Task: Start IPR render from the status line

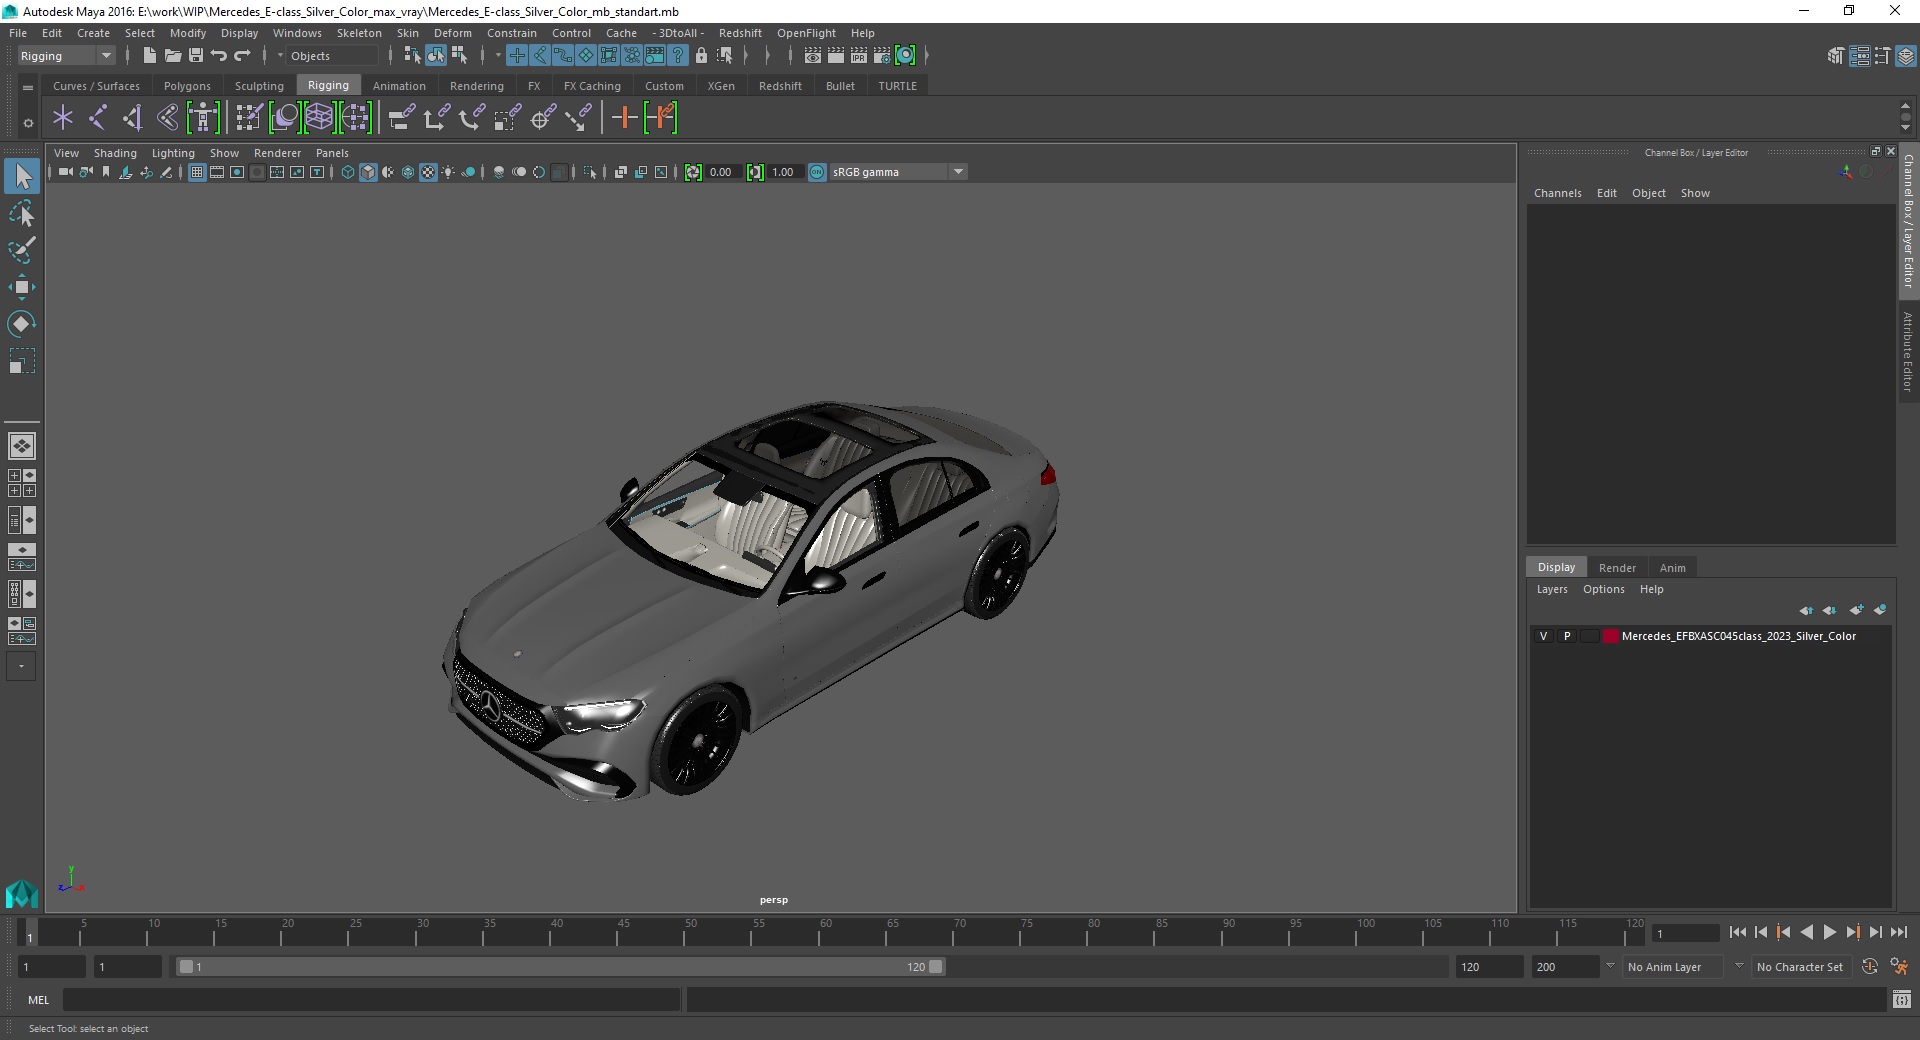Action: [x=859, y=56]
